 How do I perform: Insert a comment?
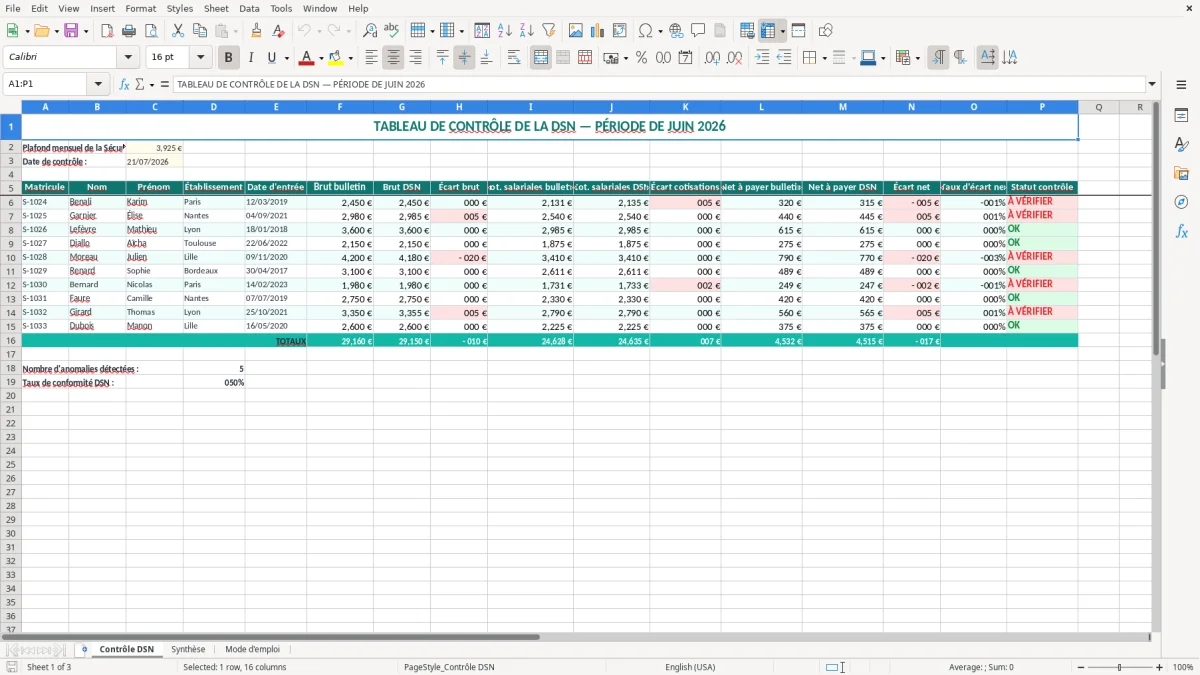click(698, 31)
